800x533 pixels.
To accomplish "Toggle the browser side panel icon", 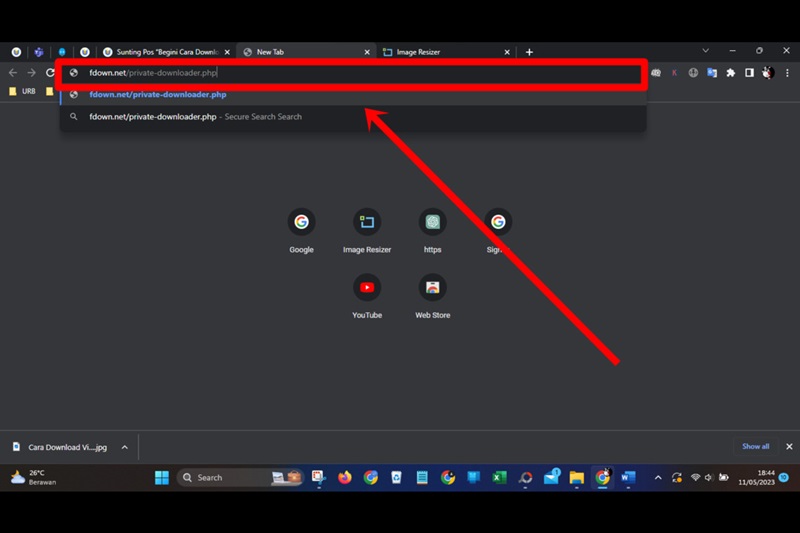I will [x=749, y=73].
